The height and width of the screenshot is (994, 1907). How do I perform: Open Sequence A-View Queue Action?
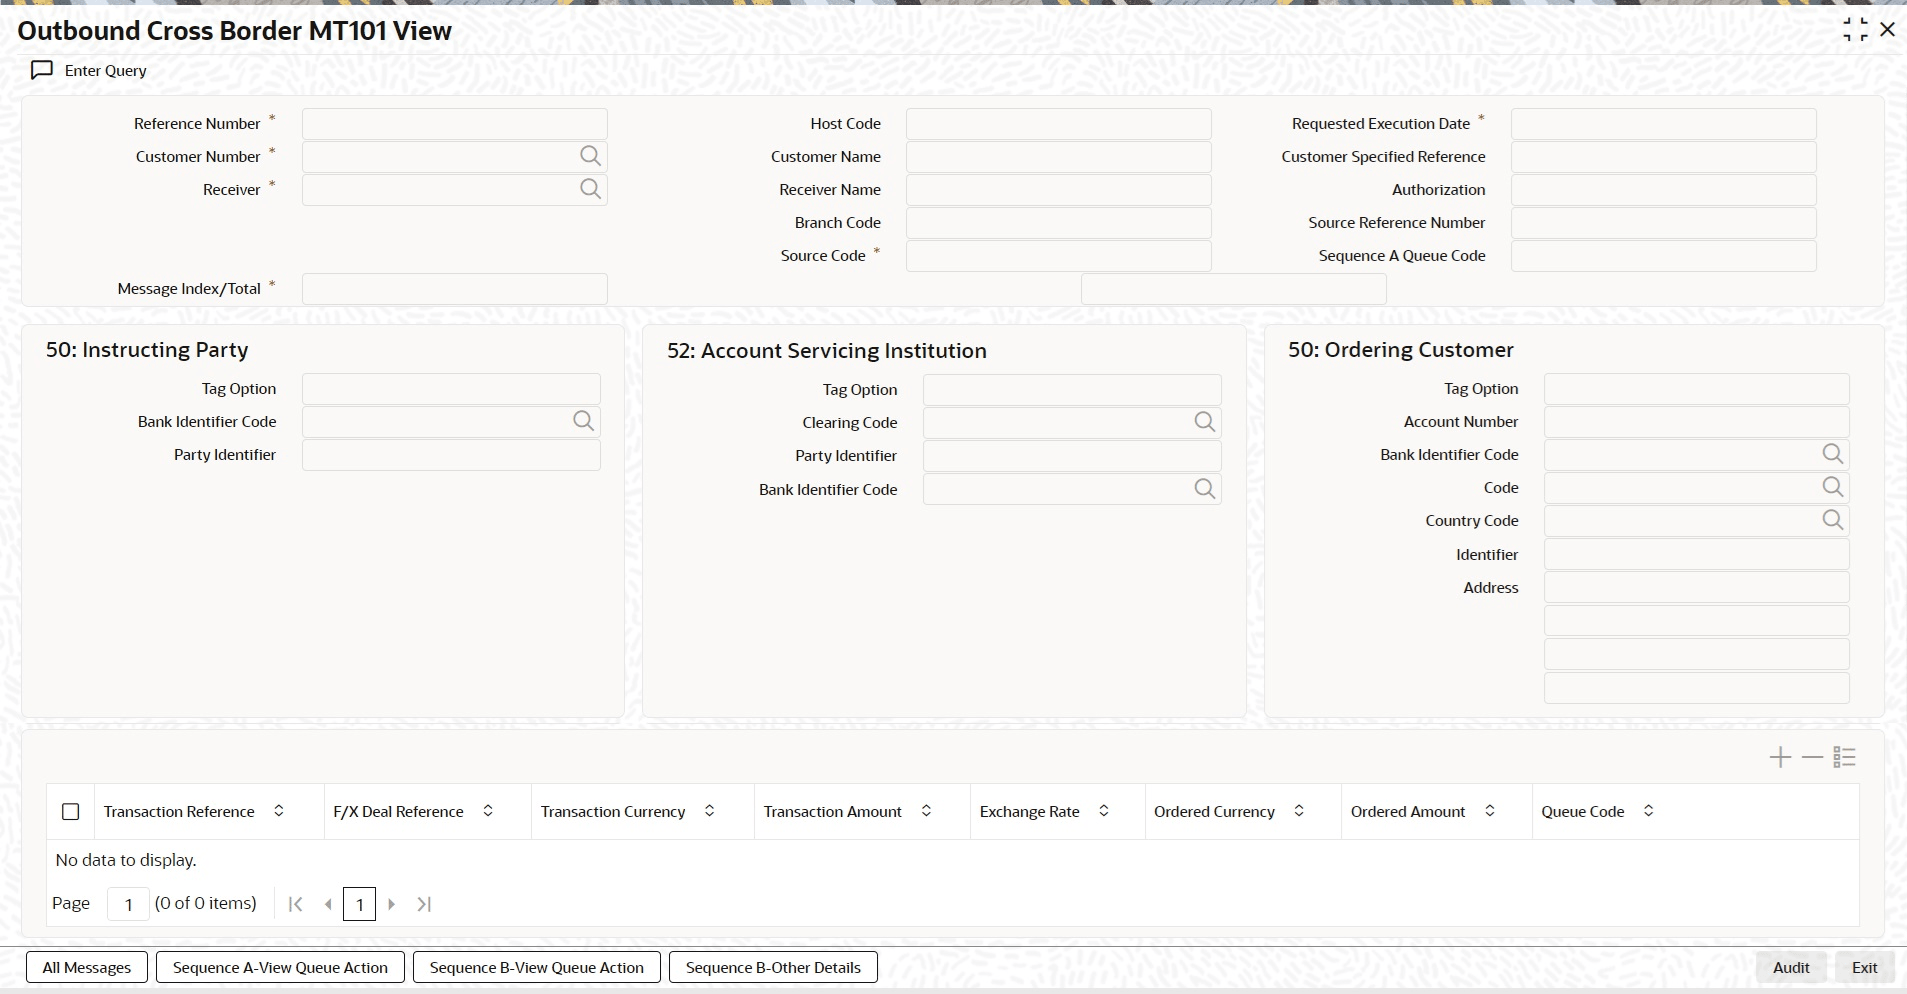[x=280, y=967]
